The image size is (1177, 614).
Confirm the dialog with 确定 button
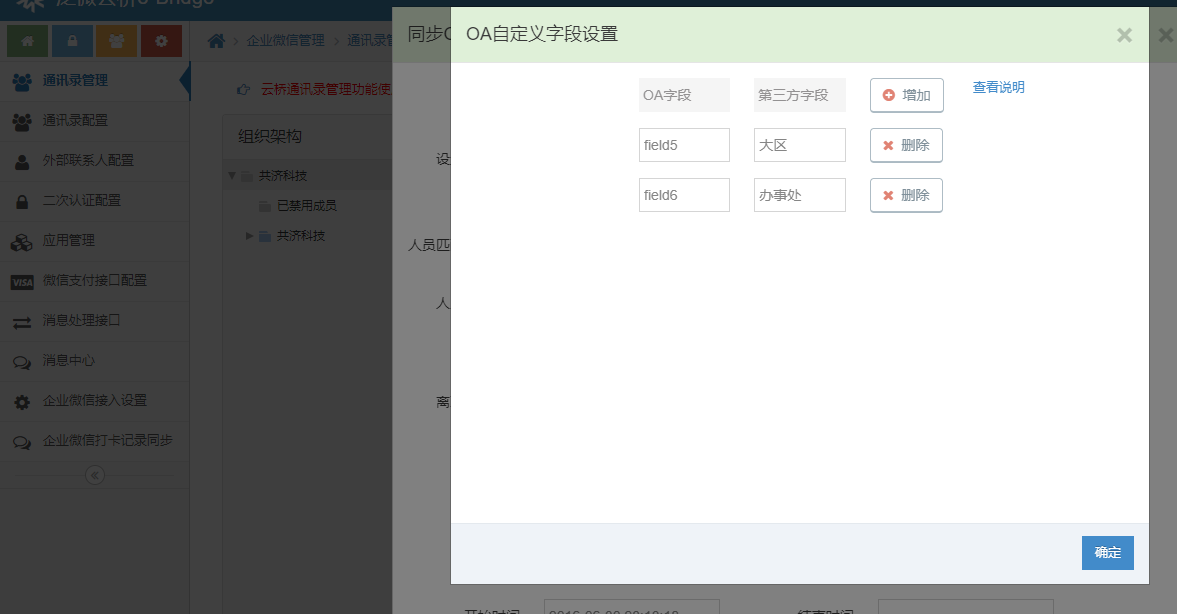coord(1107,553)
